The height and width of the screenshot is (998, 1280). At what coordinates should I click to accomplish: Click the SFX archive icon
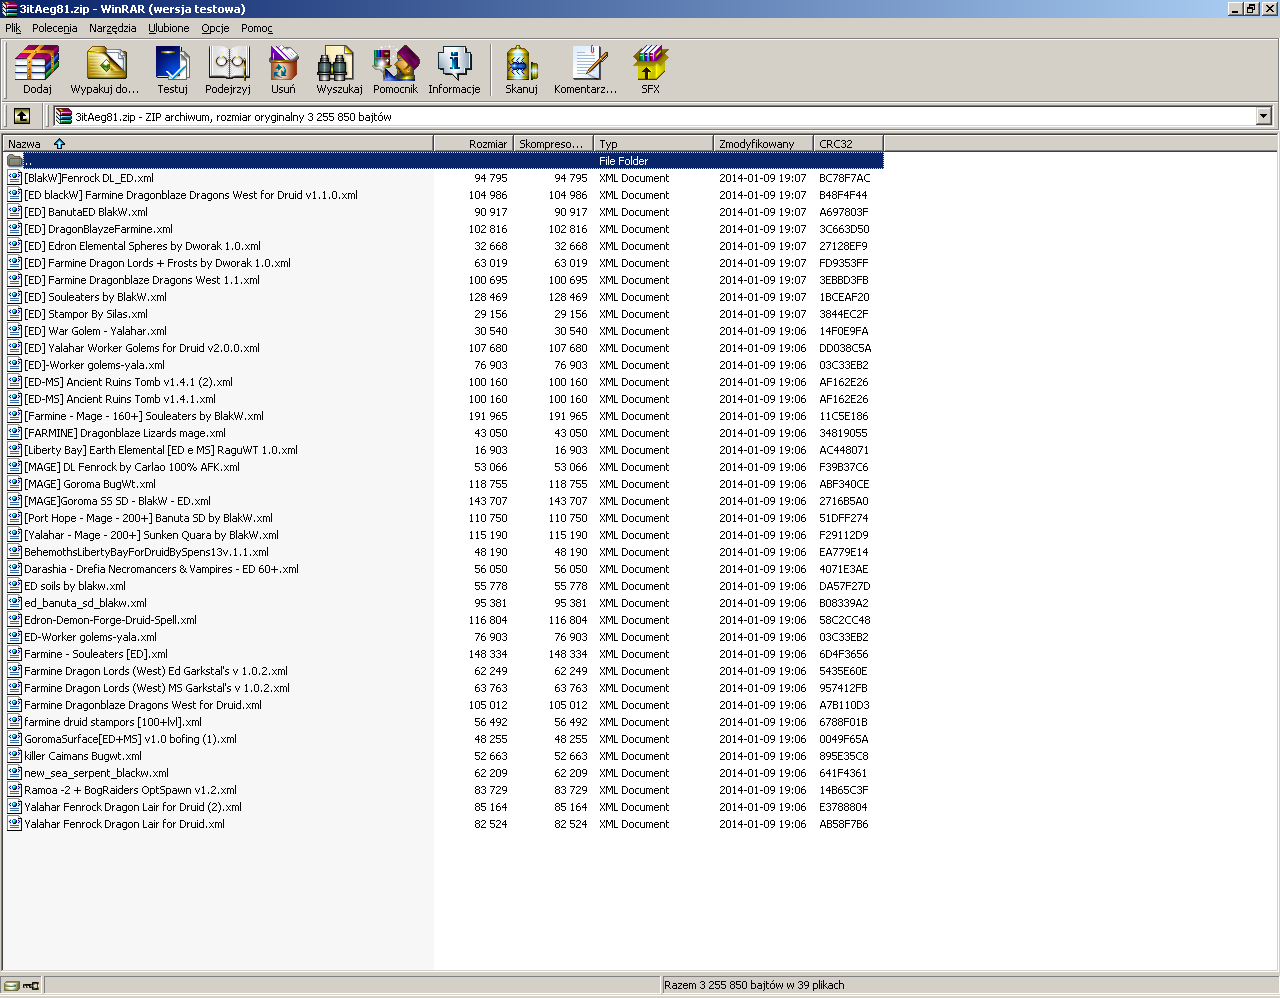coord(650,69)
